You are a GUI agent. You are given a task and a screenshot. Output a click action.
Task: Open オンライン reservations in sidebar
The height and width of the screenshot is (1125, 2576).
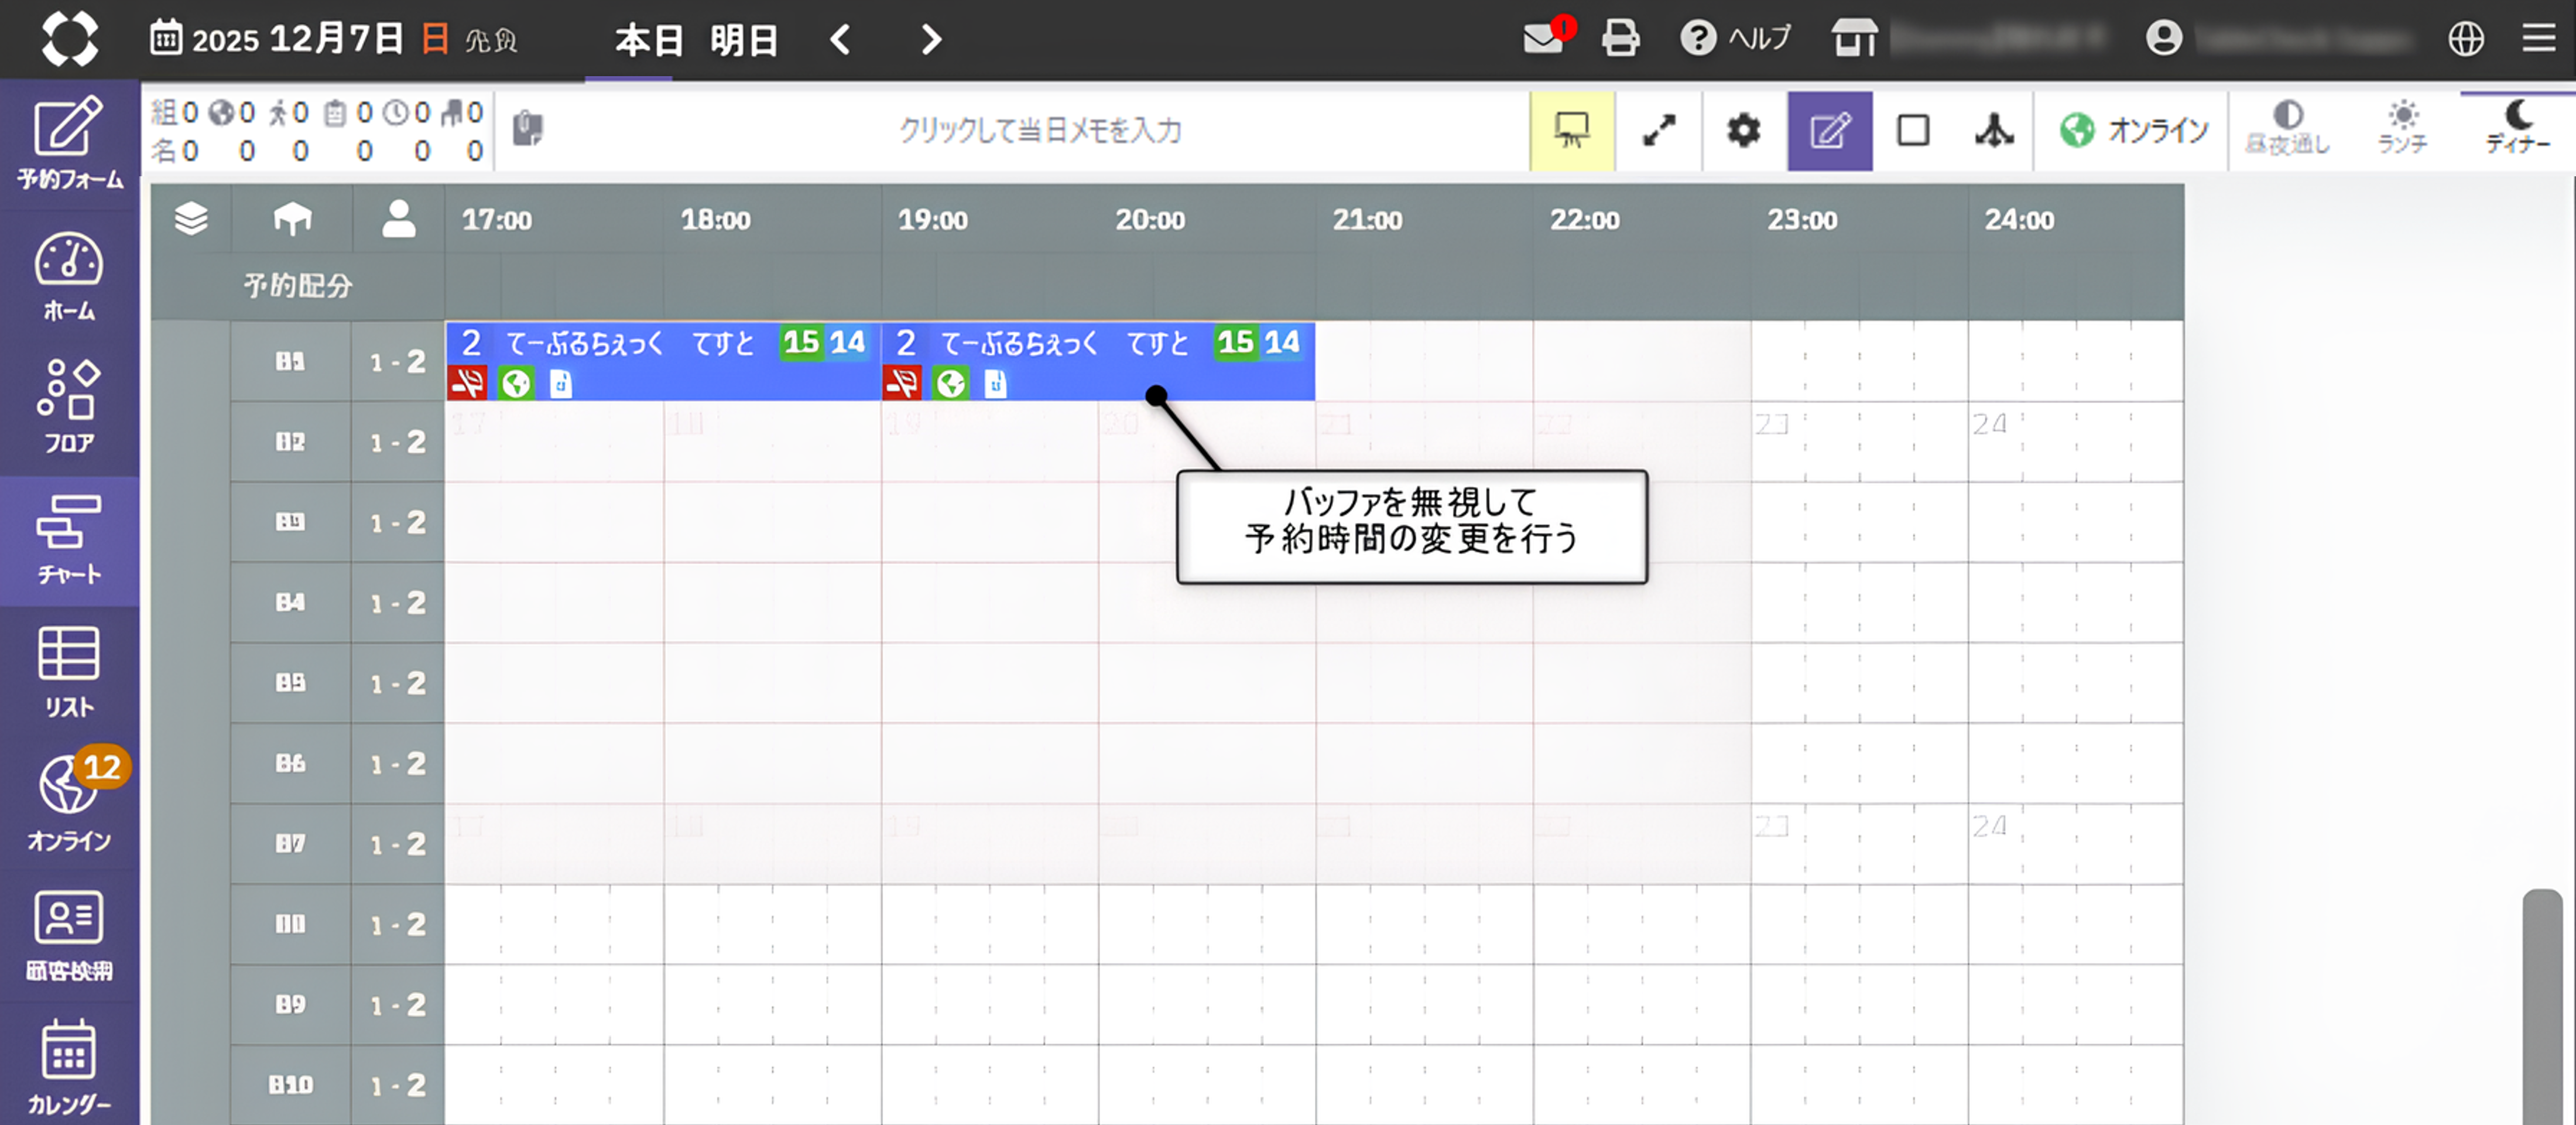pyautogui.click(x=70, y=804)
